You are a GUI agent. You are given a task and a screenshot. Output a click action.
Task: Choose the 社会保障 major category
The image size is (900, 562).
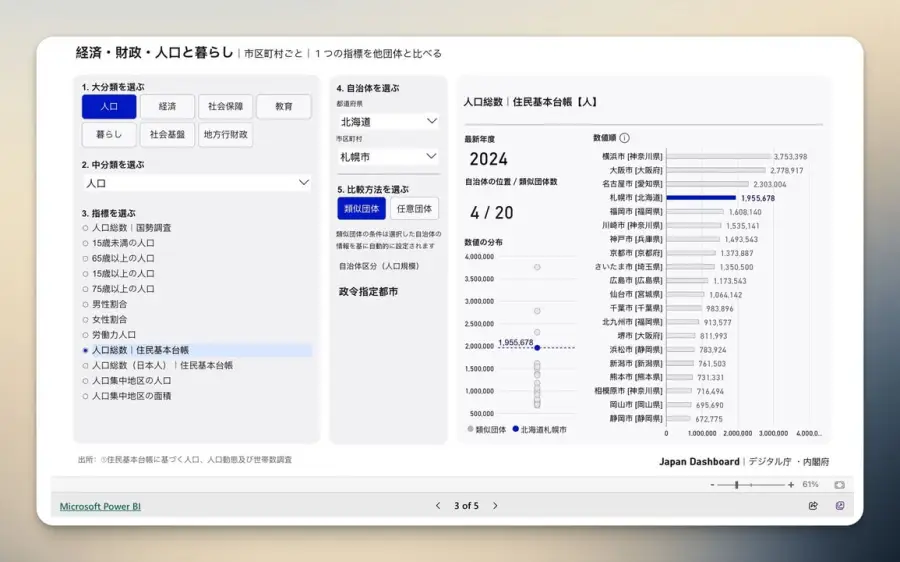tap(226, 107)
